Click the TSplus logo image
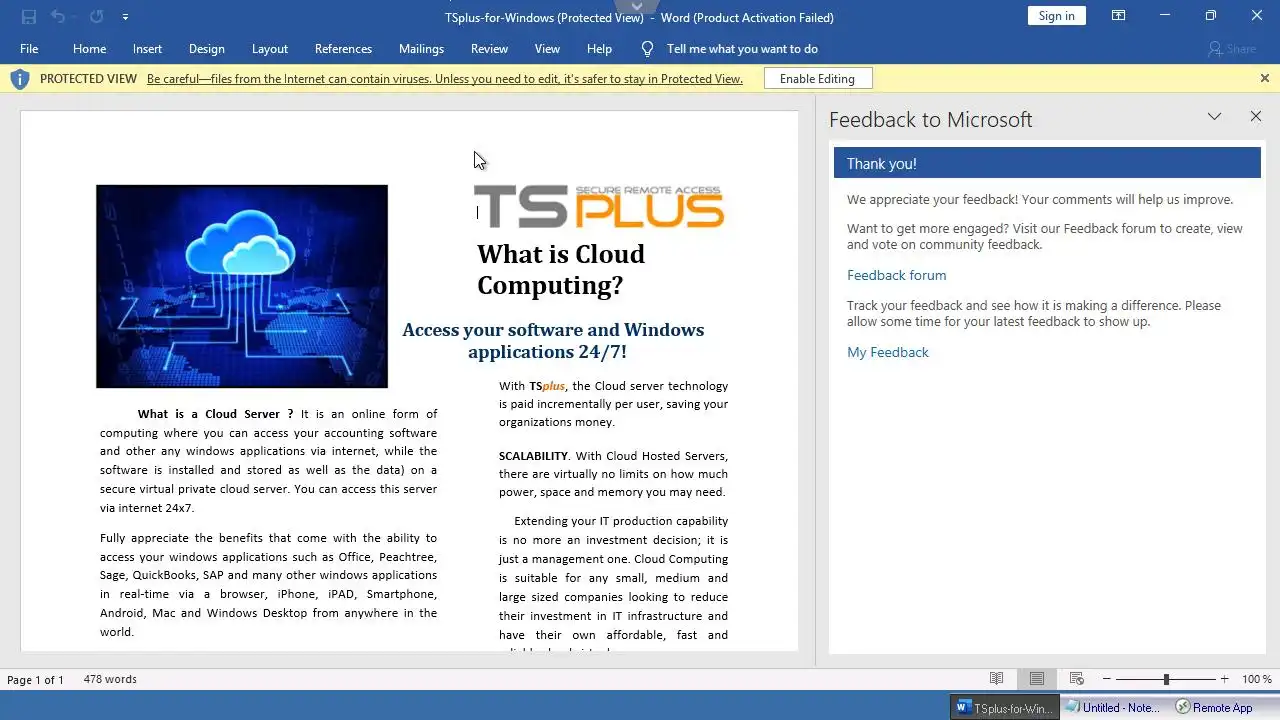Viewport: 1280px width, 720px height. tap(599, 206)
